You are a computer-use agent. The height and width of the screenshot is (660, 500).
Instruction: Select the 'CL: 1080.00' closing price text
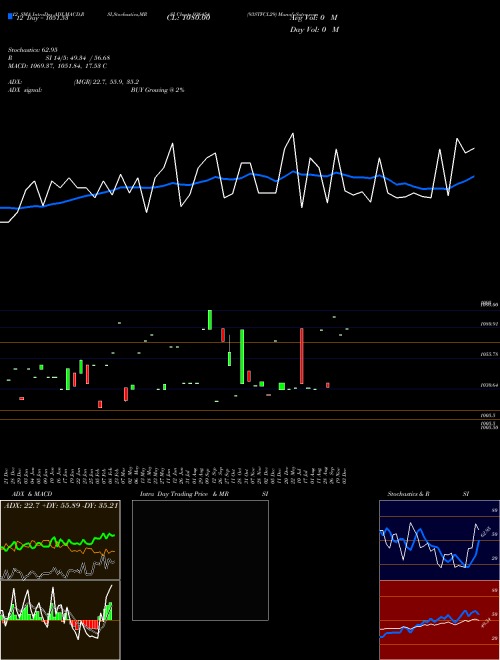188,18
